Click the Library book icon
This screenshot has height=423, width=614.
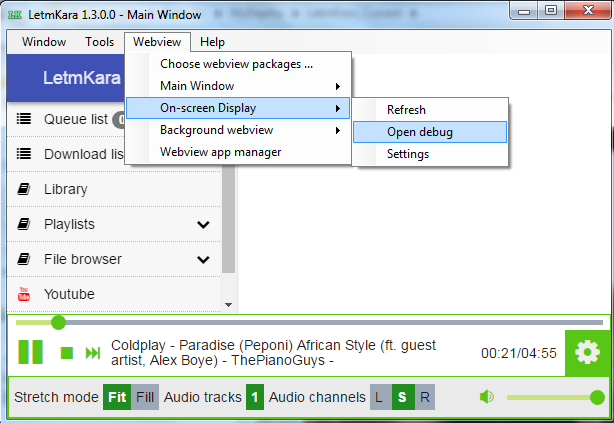24,189
